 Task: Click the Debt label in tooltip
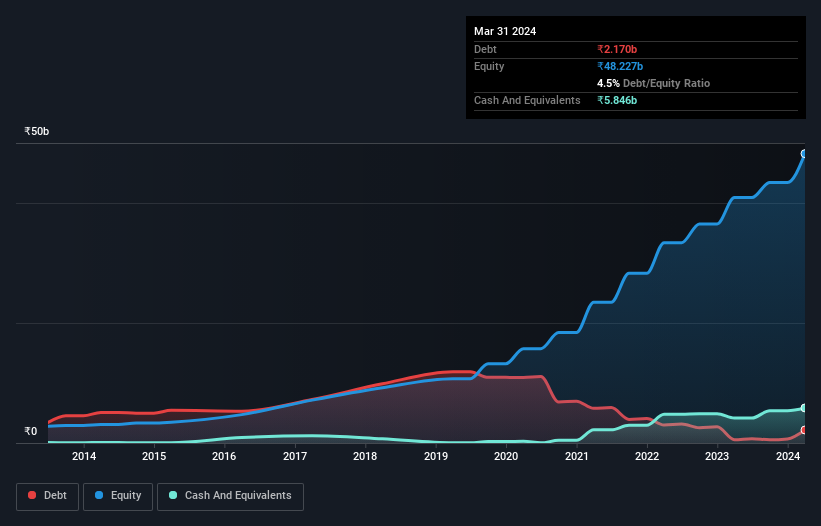(x=485, y=49)
